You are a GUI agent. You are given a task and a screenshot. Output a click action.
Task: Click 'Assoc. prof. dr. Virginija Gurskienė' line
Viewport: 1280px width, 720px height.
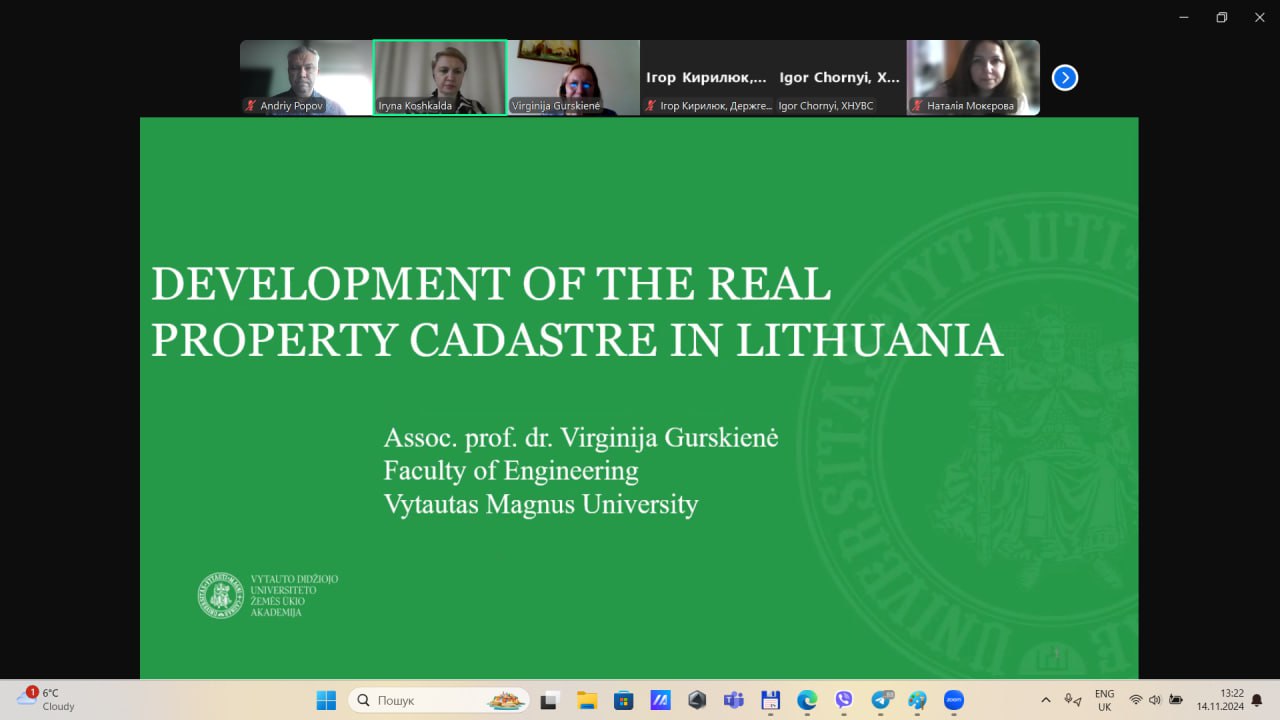pos(581,437)
